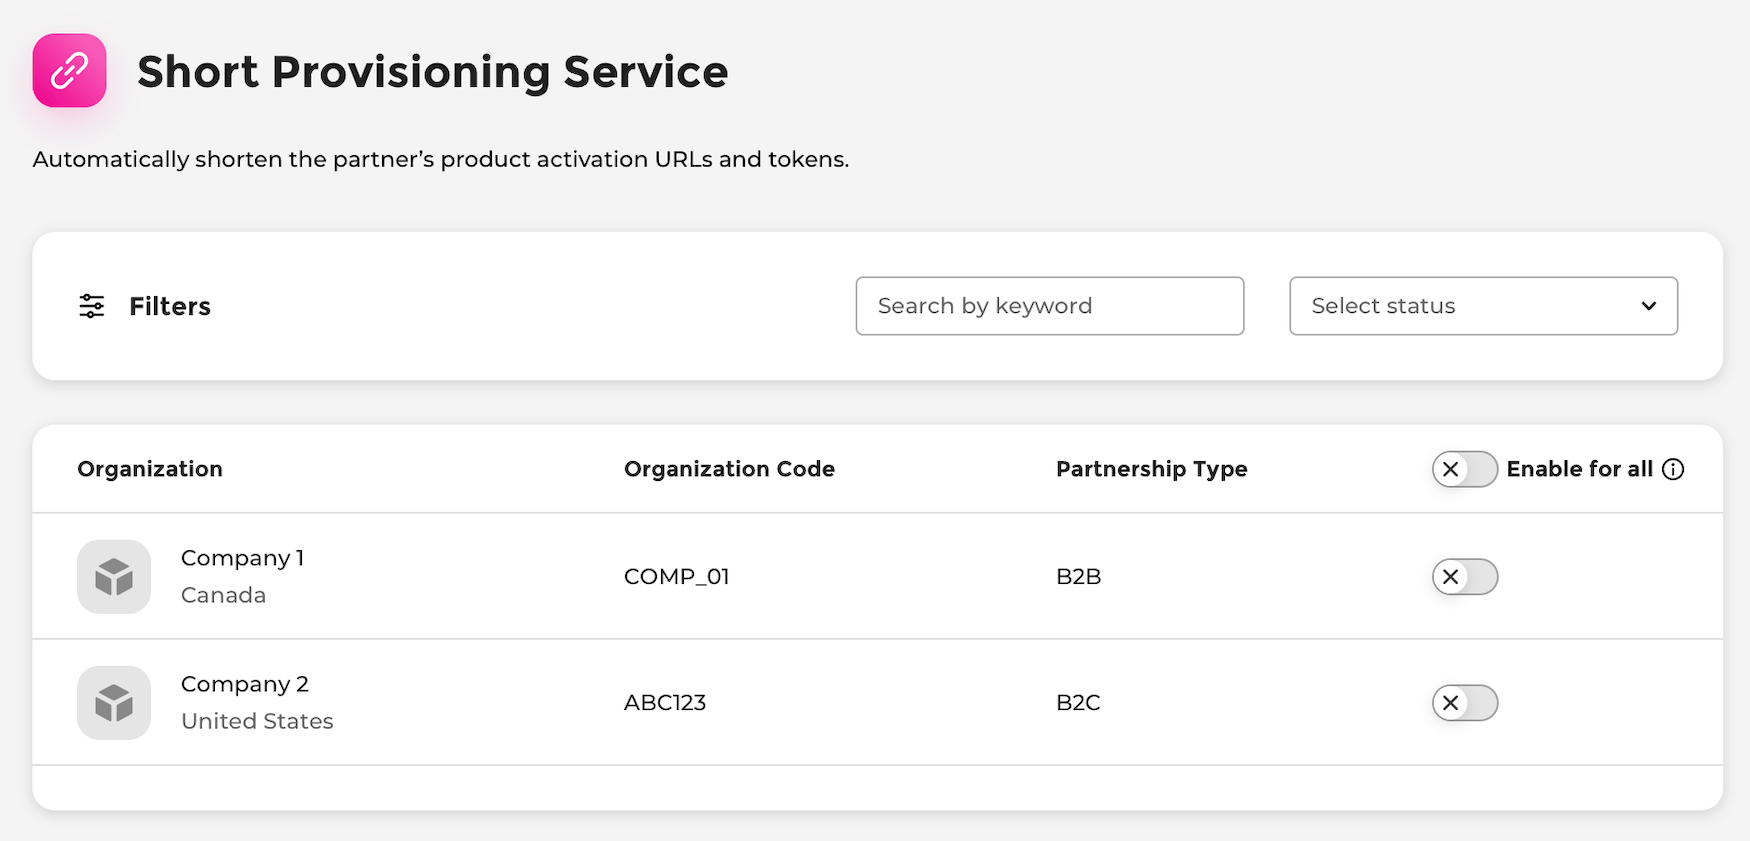Click Company 1 cube logo
The height and width of the screenshot is (841, 1750).
(114, 577)
